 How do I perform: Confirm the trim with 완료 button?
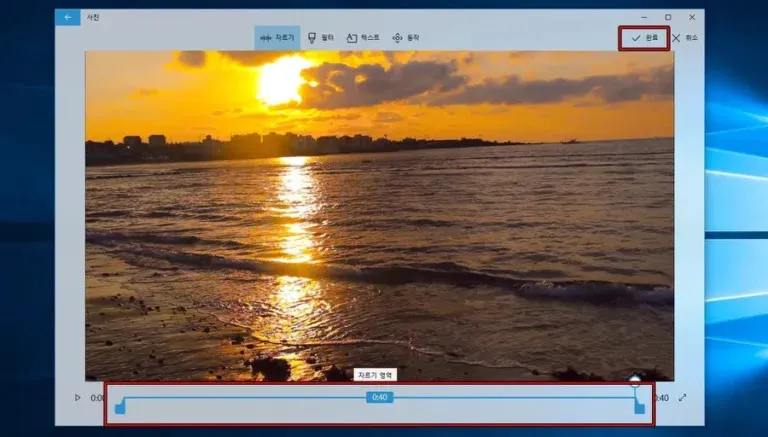click(x=644, y=38)
